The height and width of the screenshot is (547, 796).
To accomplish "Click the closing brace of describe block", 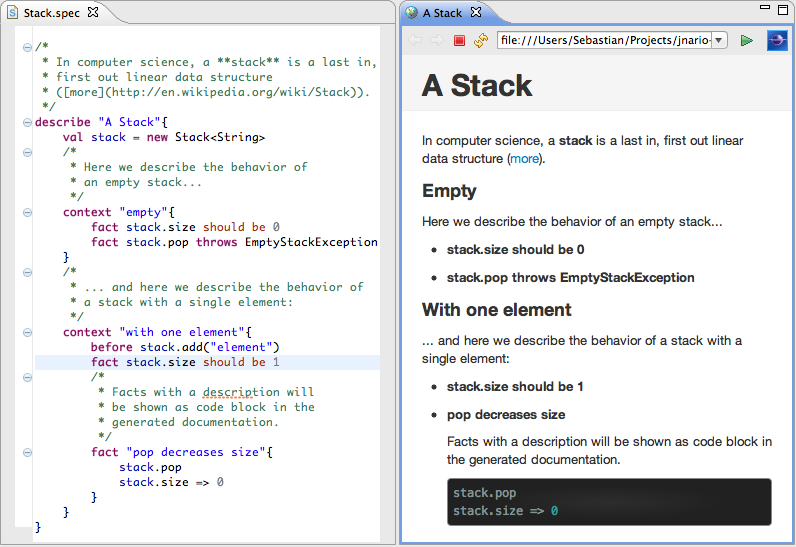I will (x=38, y=527).
